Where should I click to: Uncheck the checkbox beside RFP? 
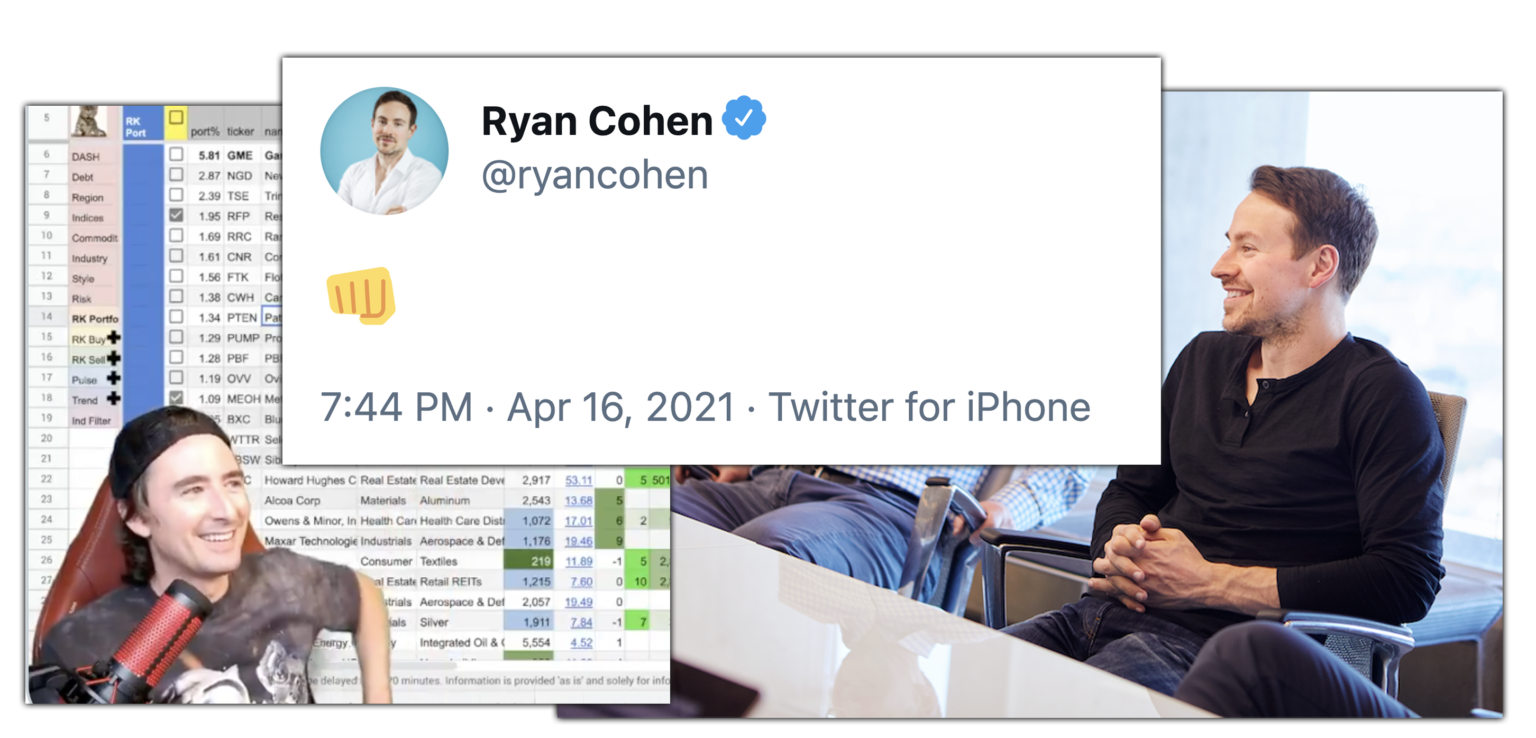pyautogui.click(x=175, y=215)
